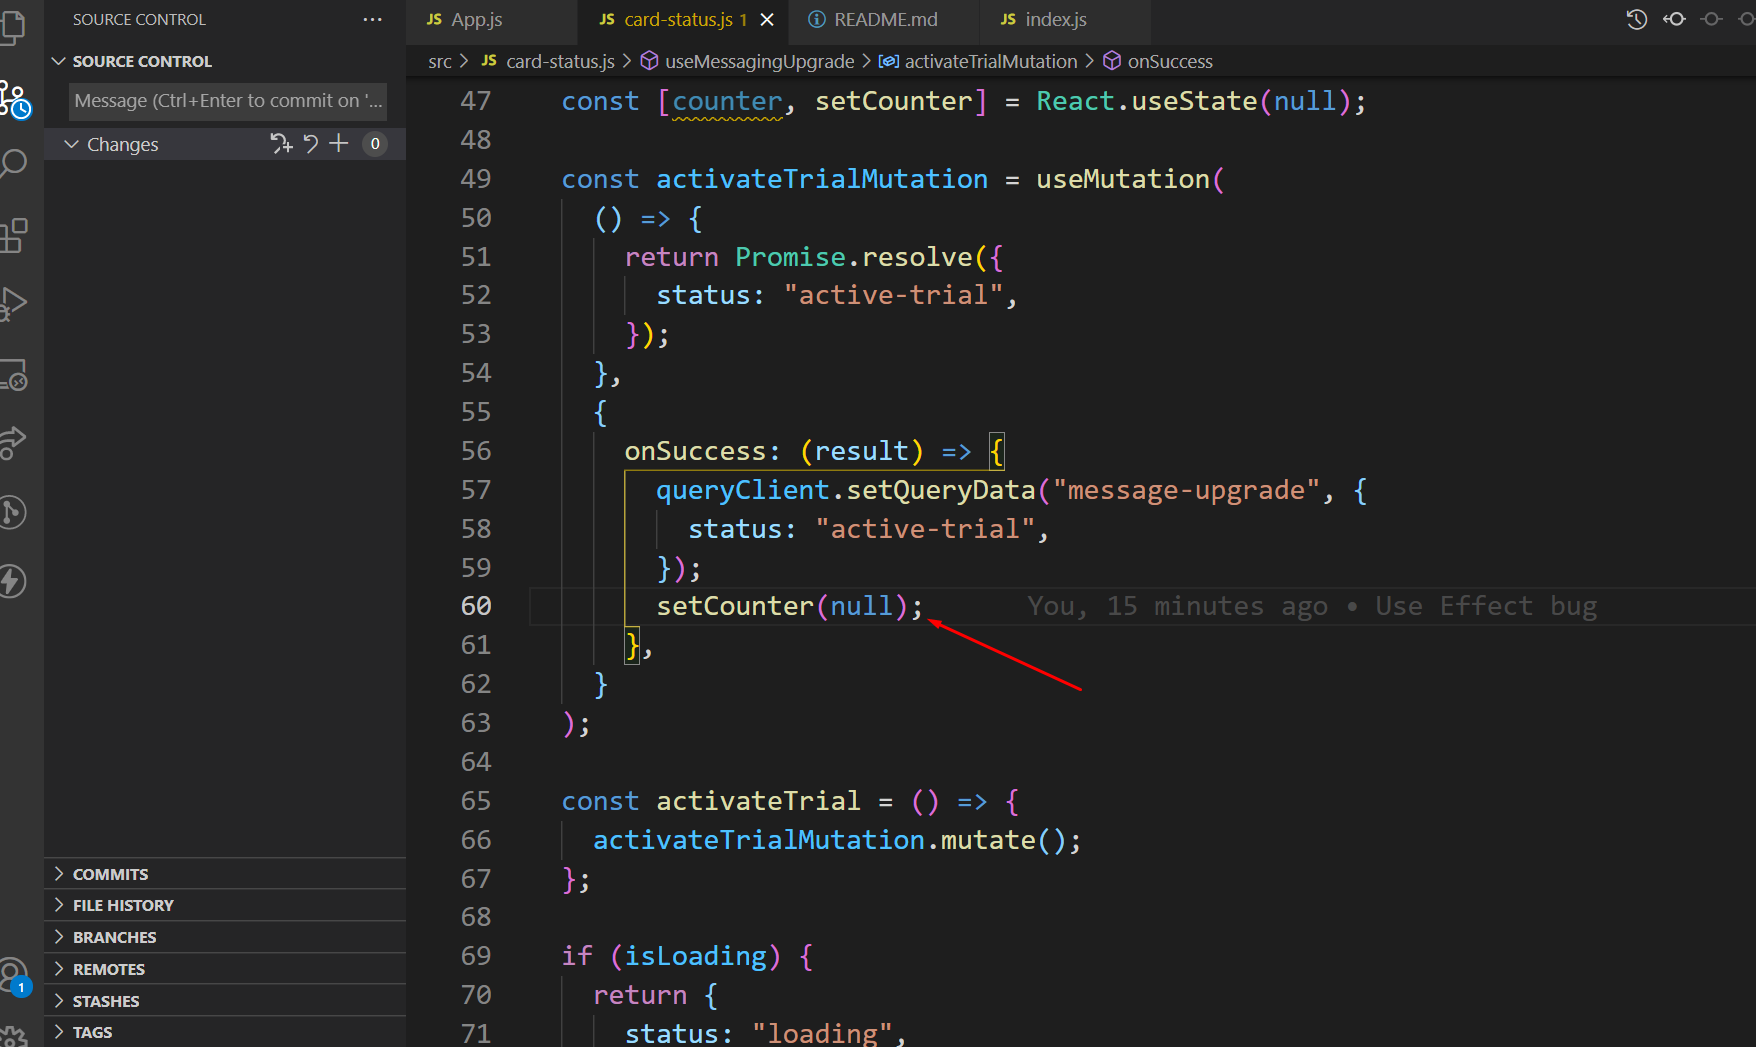Open the Extensions view
Viewport: 1756px width, 1047px height.
click(x=15, y=235)
